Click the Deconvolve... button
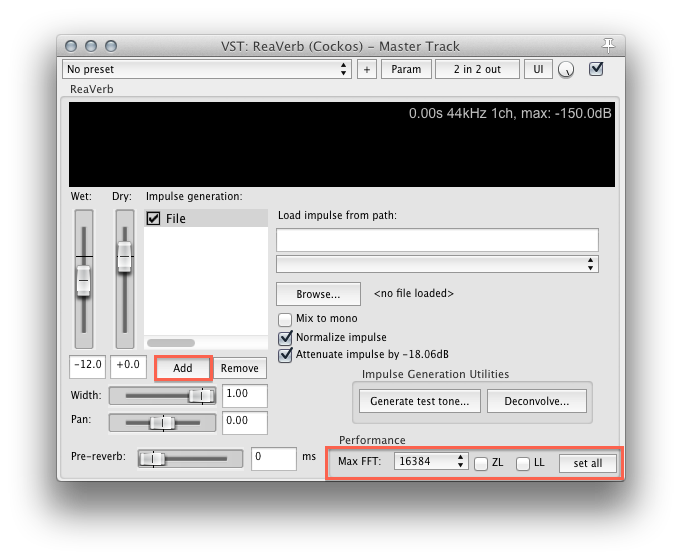This screenshot has height=560, width=682. pos(537,401)
